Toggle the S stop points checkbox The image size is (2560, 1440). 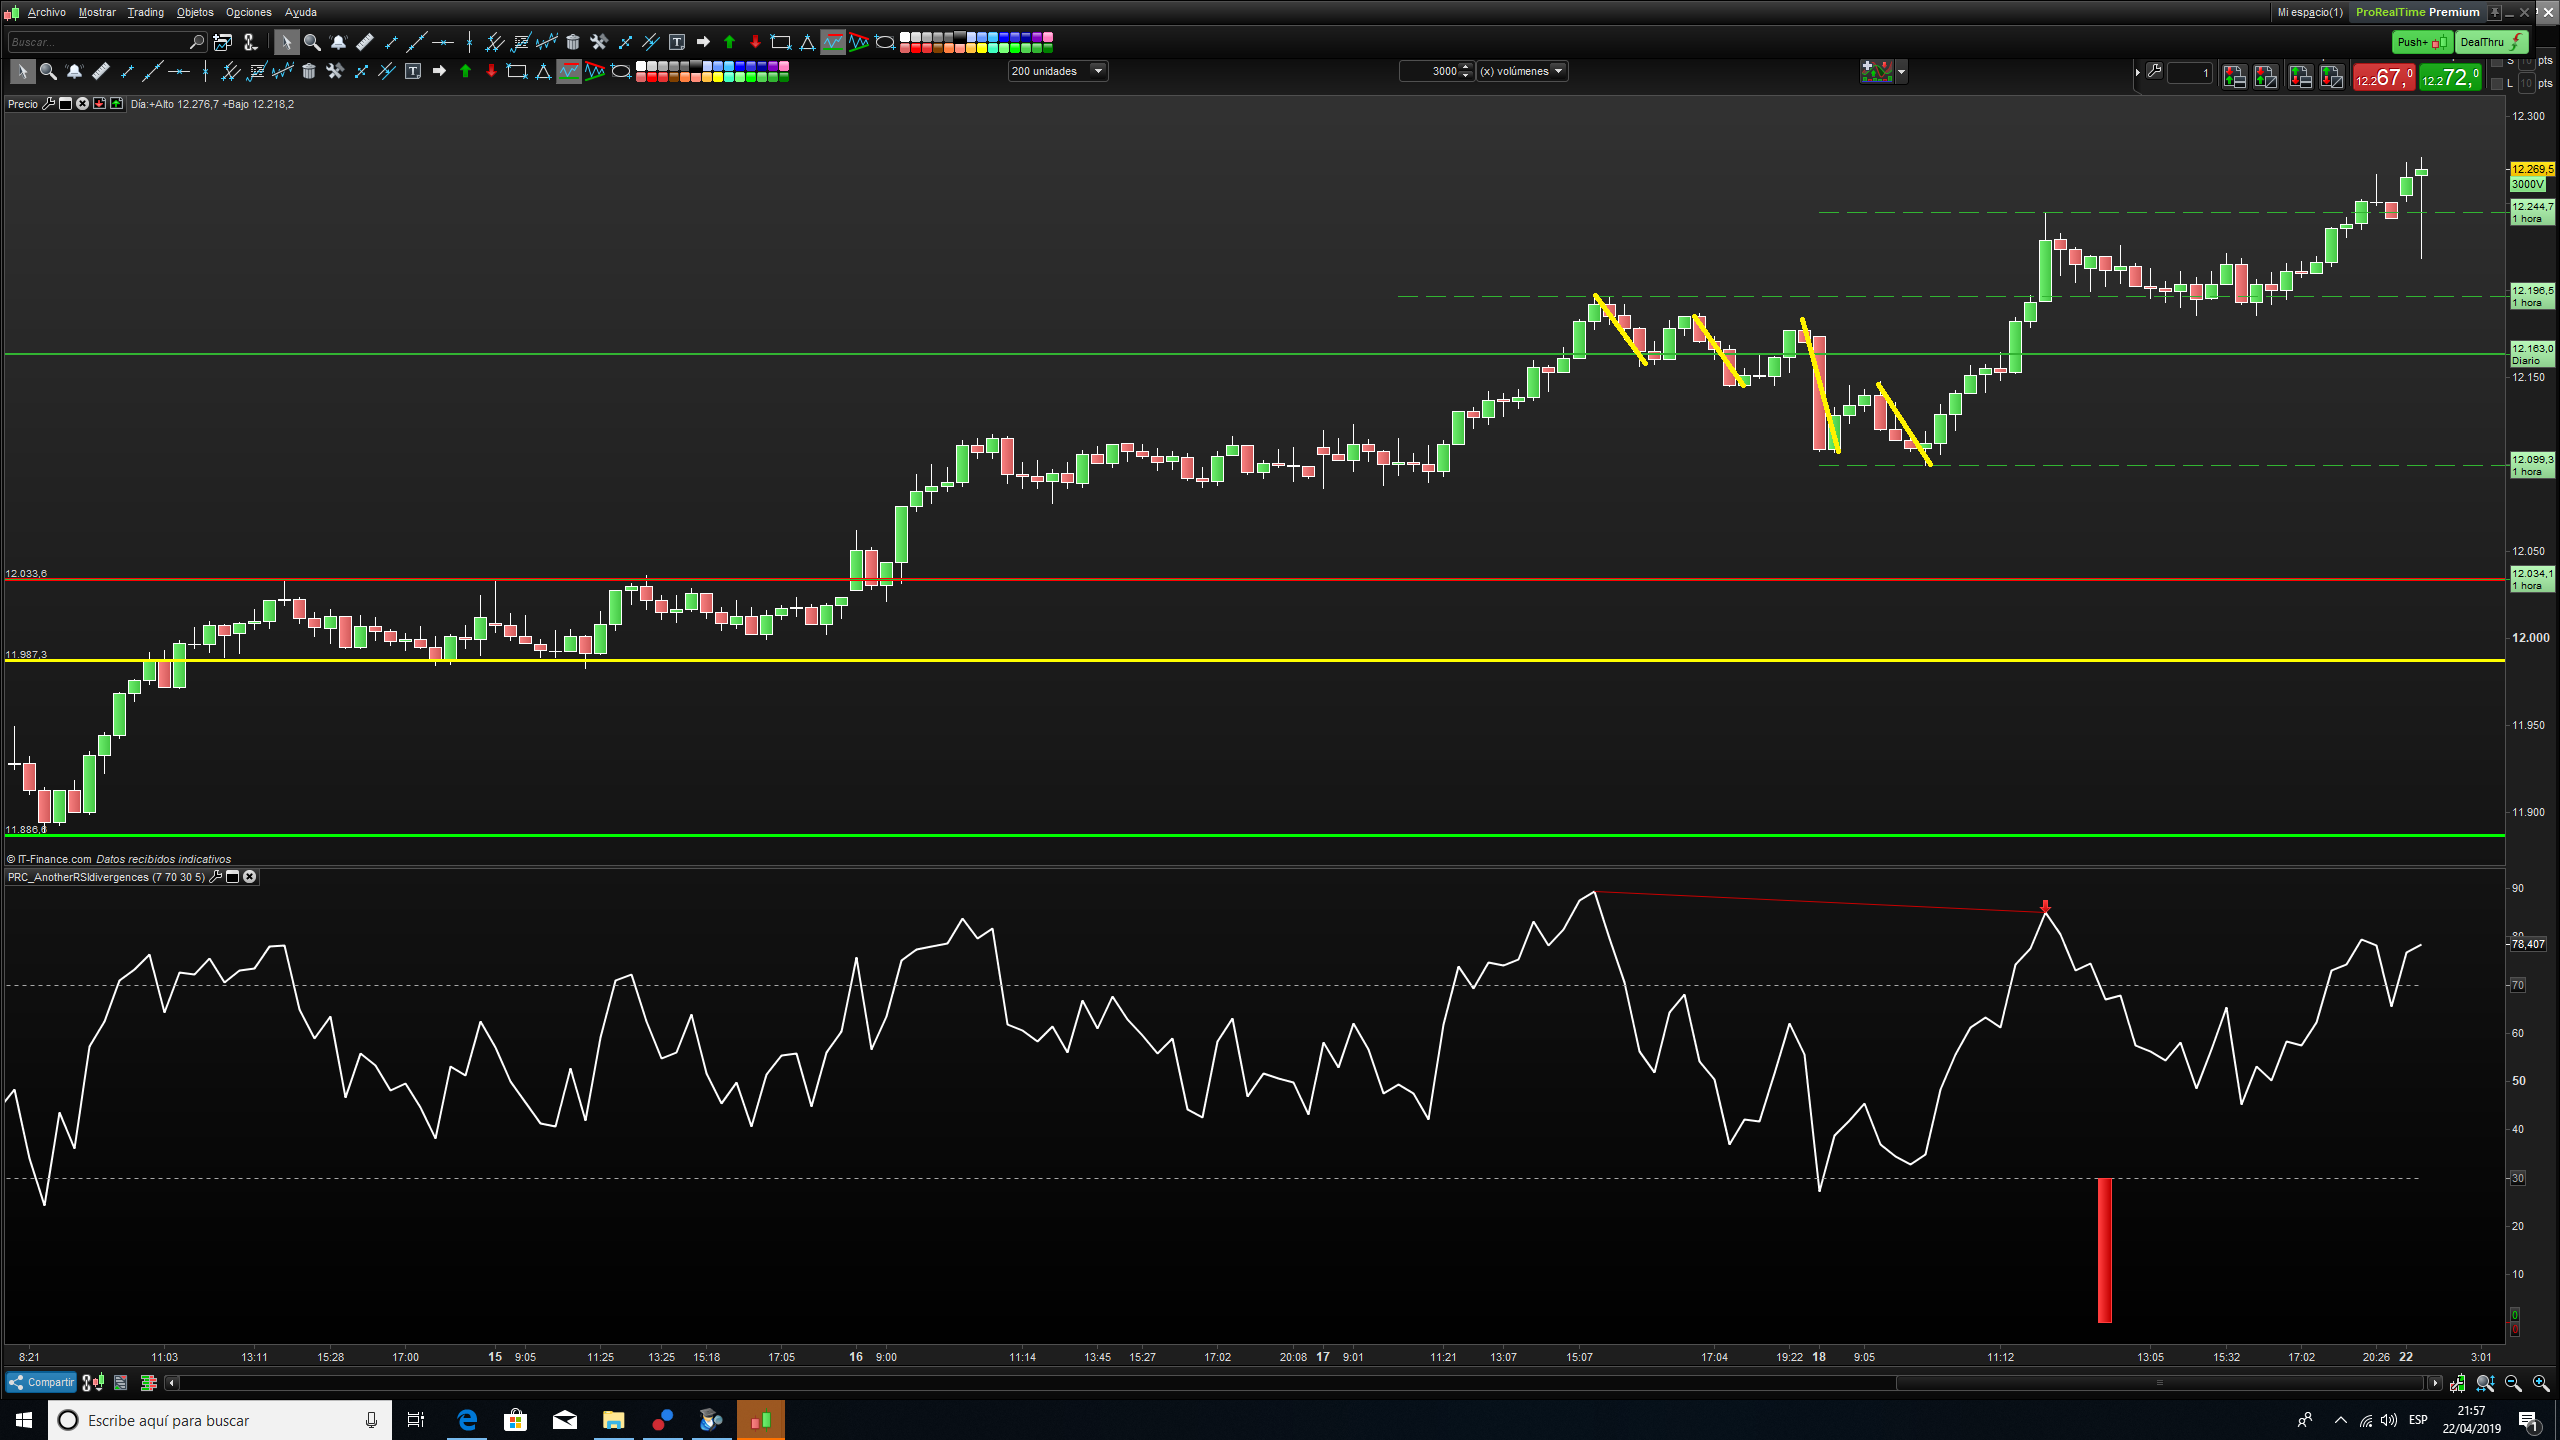tap(2497, 62)
